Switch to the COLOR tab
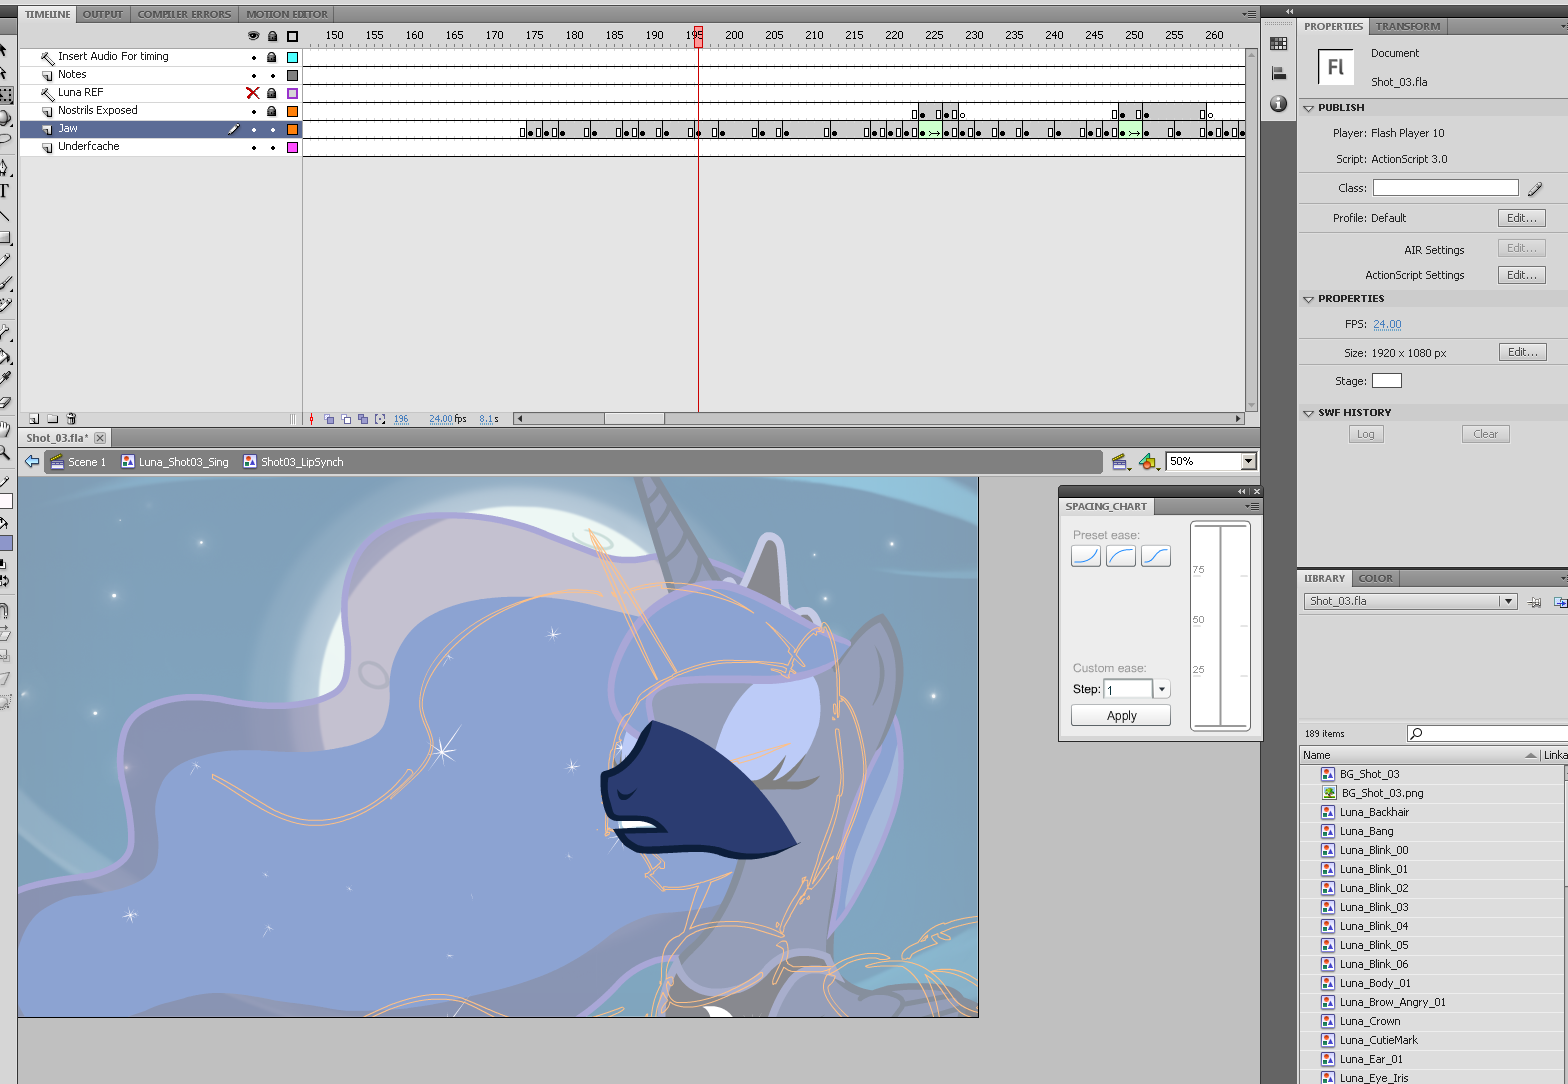The width and height of the screenshot is (1568, 1084). point(1376,578)
